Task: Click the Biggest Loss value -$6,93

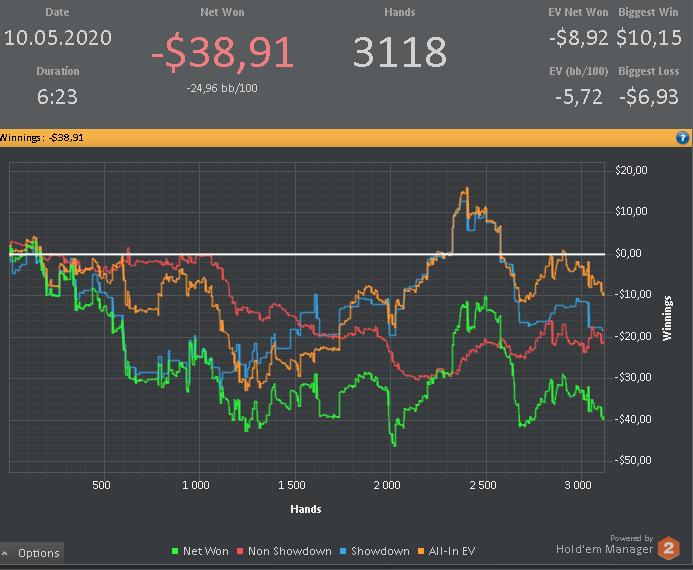Action: [x=649, y=96]
